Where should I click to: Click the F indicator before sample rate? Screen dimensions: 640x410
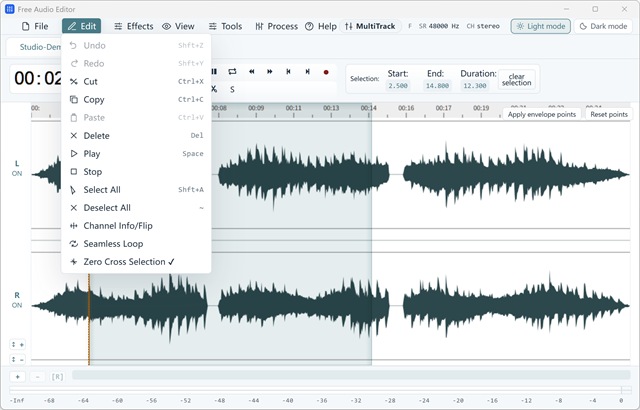click(x=410, y=26)
